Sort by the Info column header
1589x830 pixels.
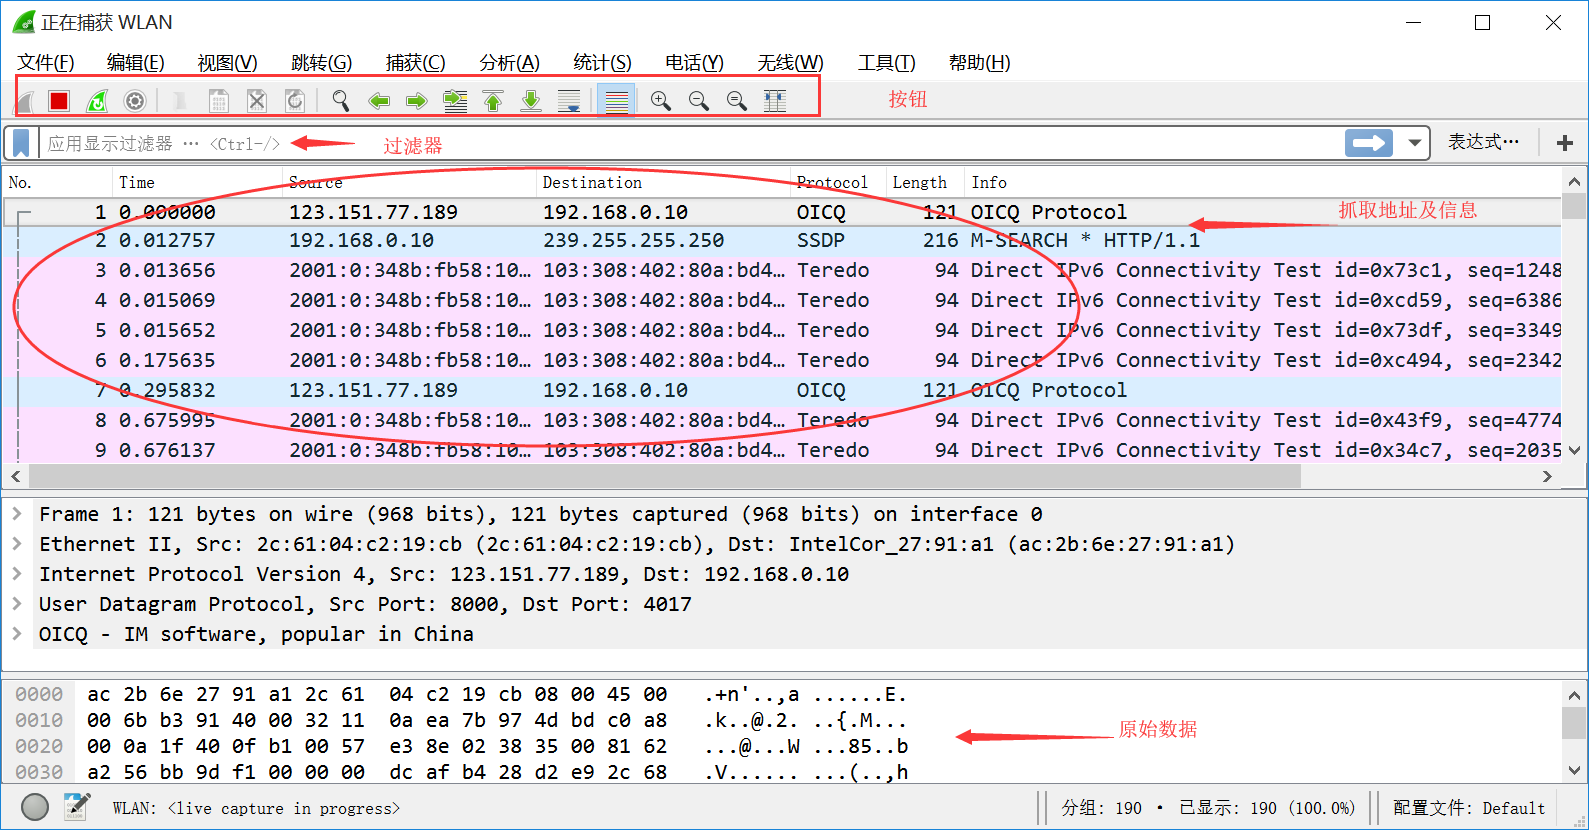click(1262, 182)
